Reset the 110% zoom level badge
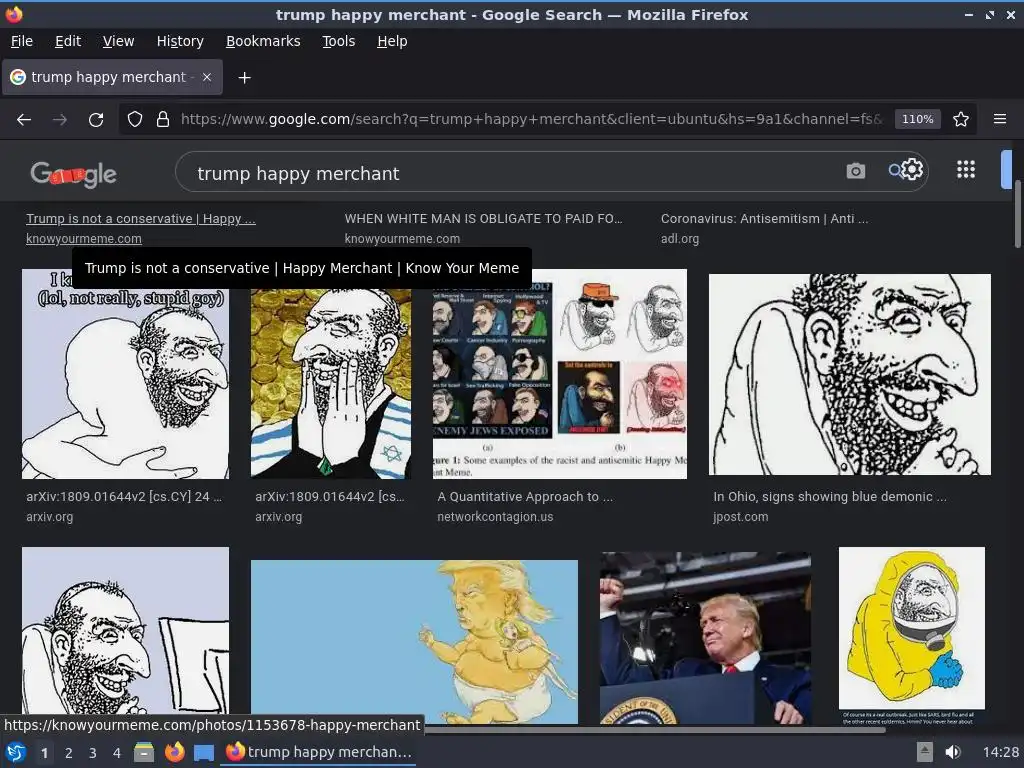Viewport: 1024px width, 768px height. [918, 120]
